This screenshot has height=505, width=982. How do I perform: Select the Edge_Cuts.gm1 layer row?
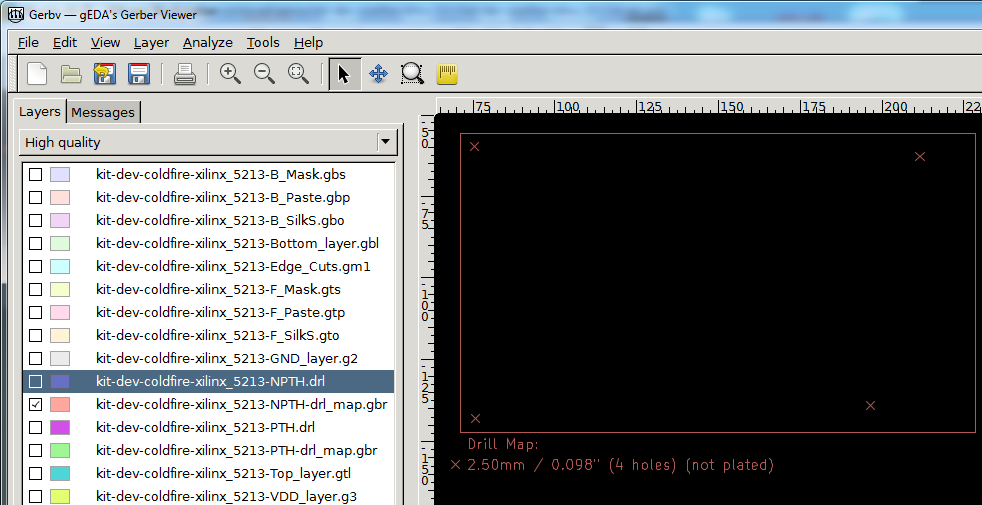(233, 267)
